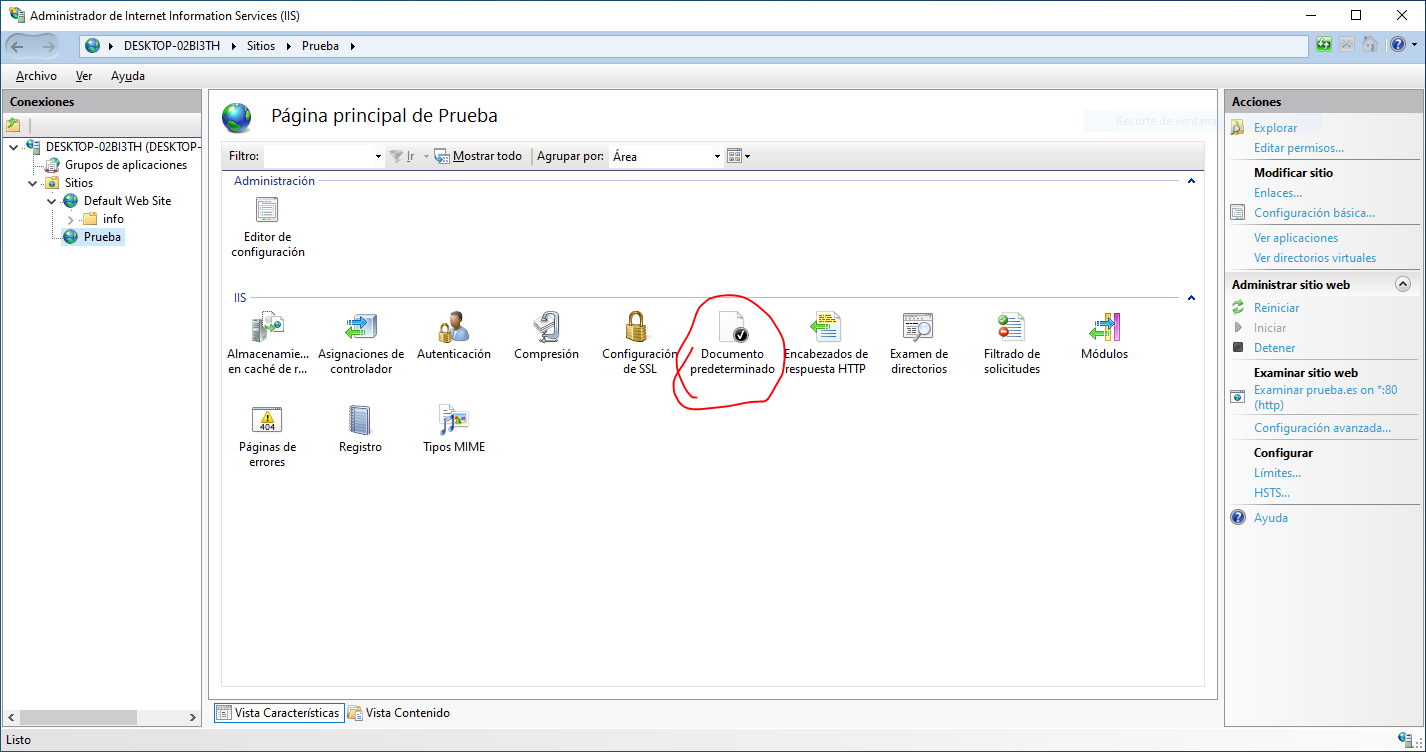Click Ver aplicaciones link
The width and height of the screenshot is (1426, 752).
(1296, 238)
